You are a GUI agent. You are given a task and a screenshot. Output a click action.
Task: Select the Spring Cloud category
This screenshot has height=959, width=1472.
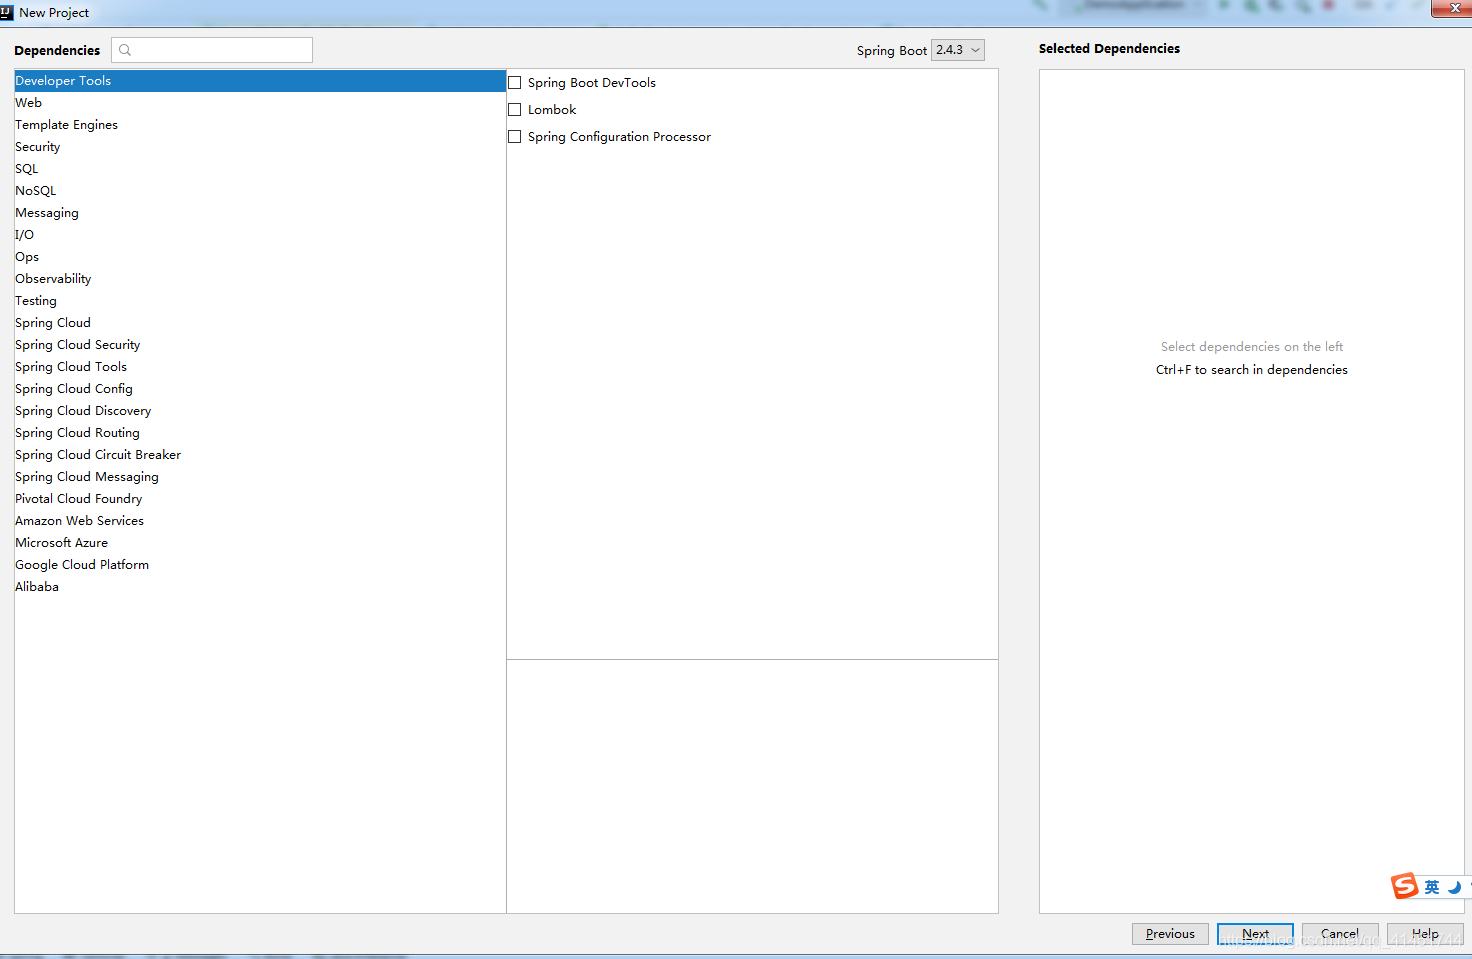(x=260, y=323)
